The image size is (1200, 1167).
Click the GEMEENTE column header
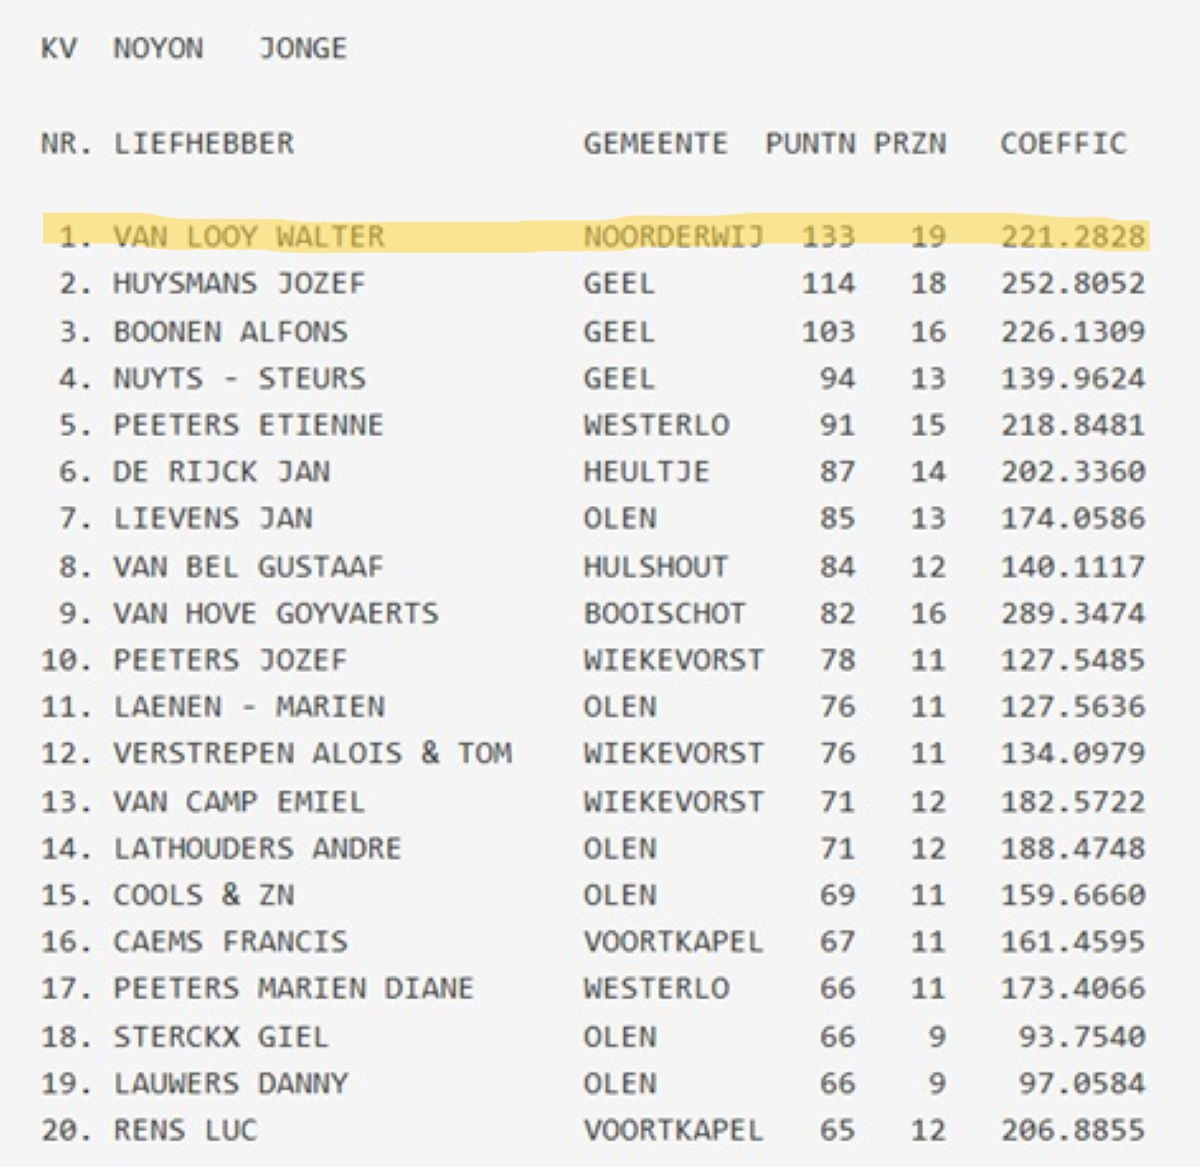[x=655, y=143]
